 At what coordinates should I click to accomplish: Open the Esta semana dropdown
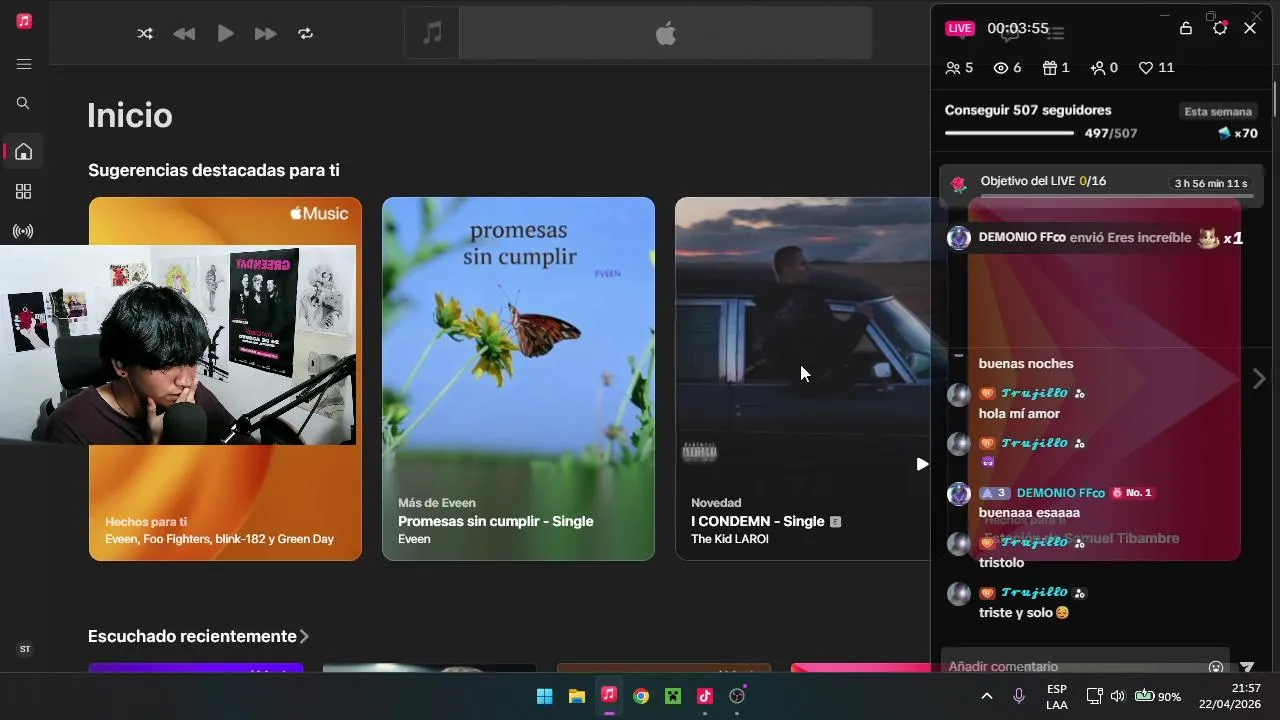point(1217,111)
